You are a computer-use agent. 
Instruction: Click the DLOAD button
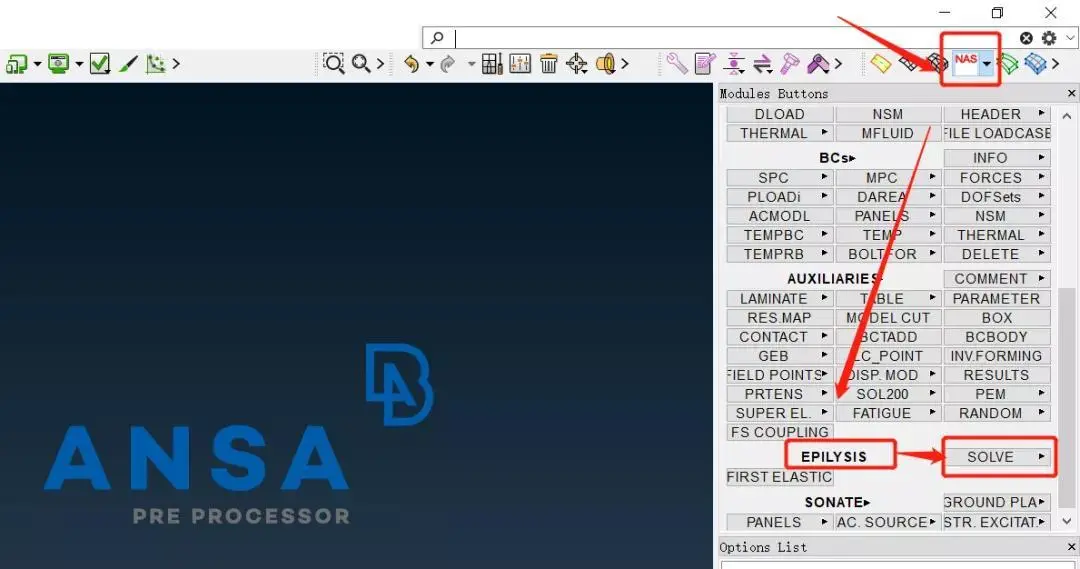[780, 114]
